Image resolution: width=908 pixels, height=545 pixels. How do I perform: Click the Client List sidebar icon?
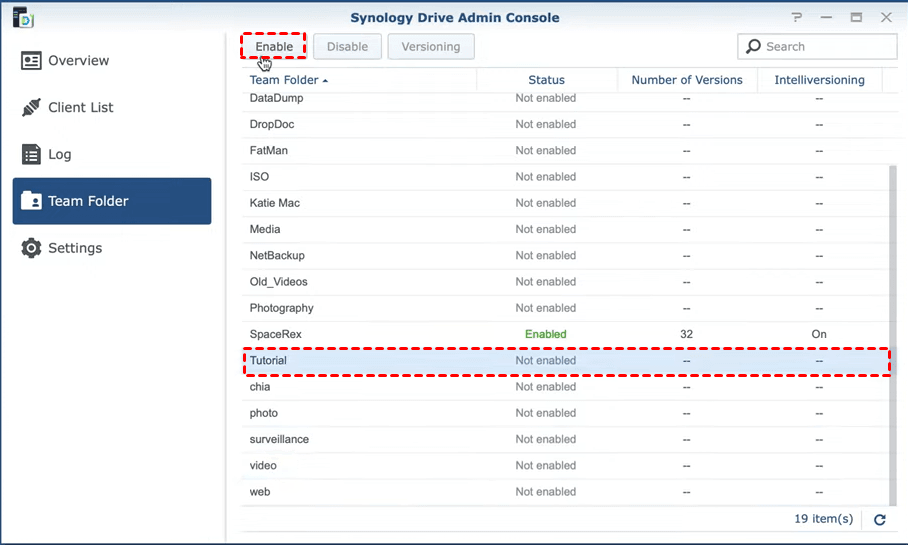pos(32,108)
